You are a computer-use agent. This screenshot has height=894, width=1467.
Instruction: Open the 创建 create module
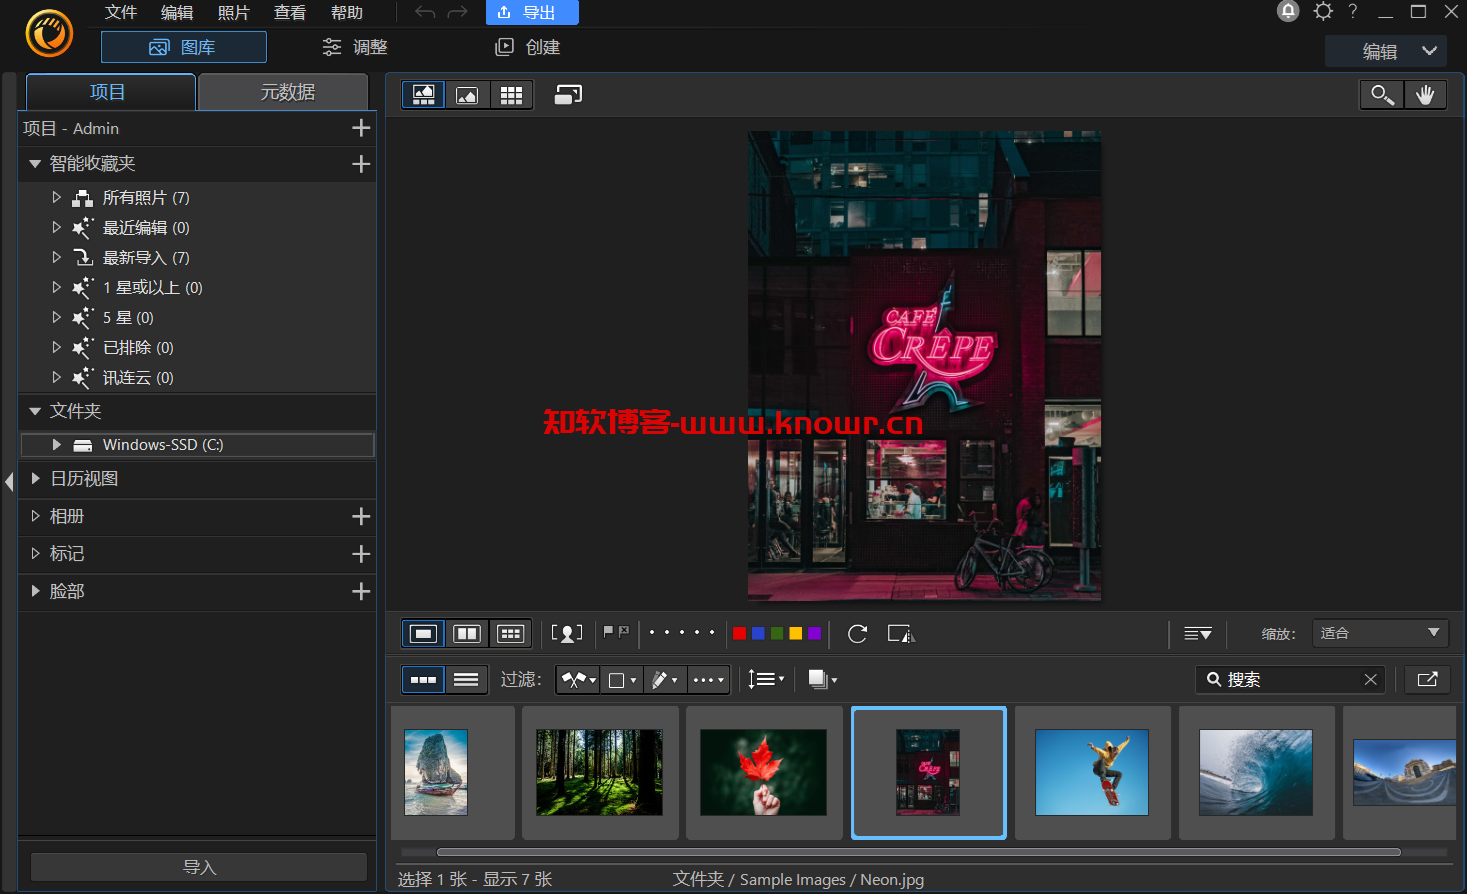[528, 47]
